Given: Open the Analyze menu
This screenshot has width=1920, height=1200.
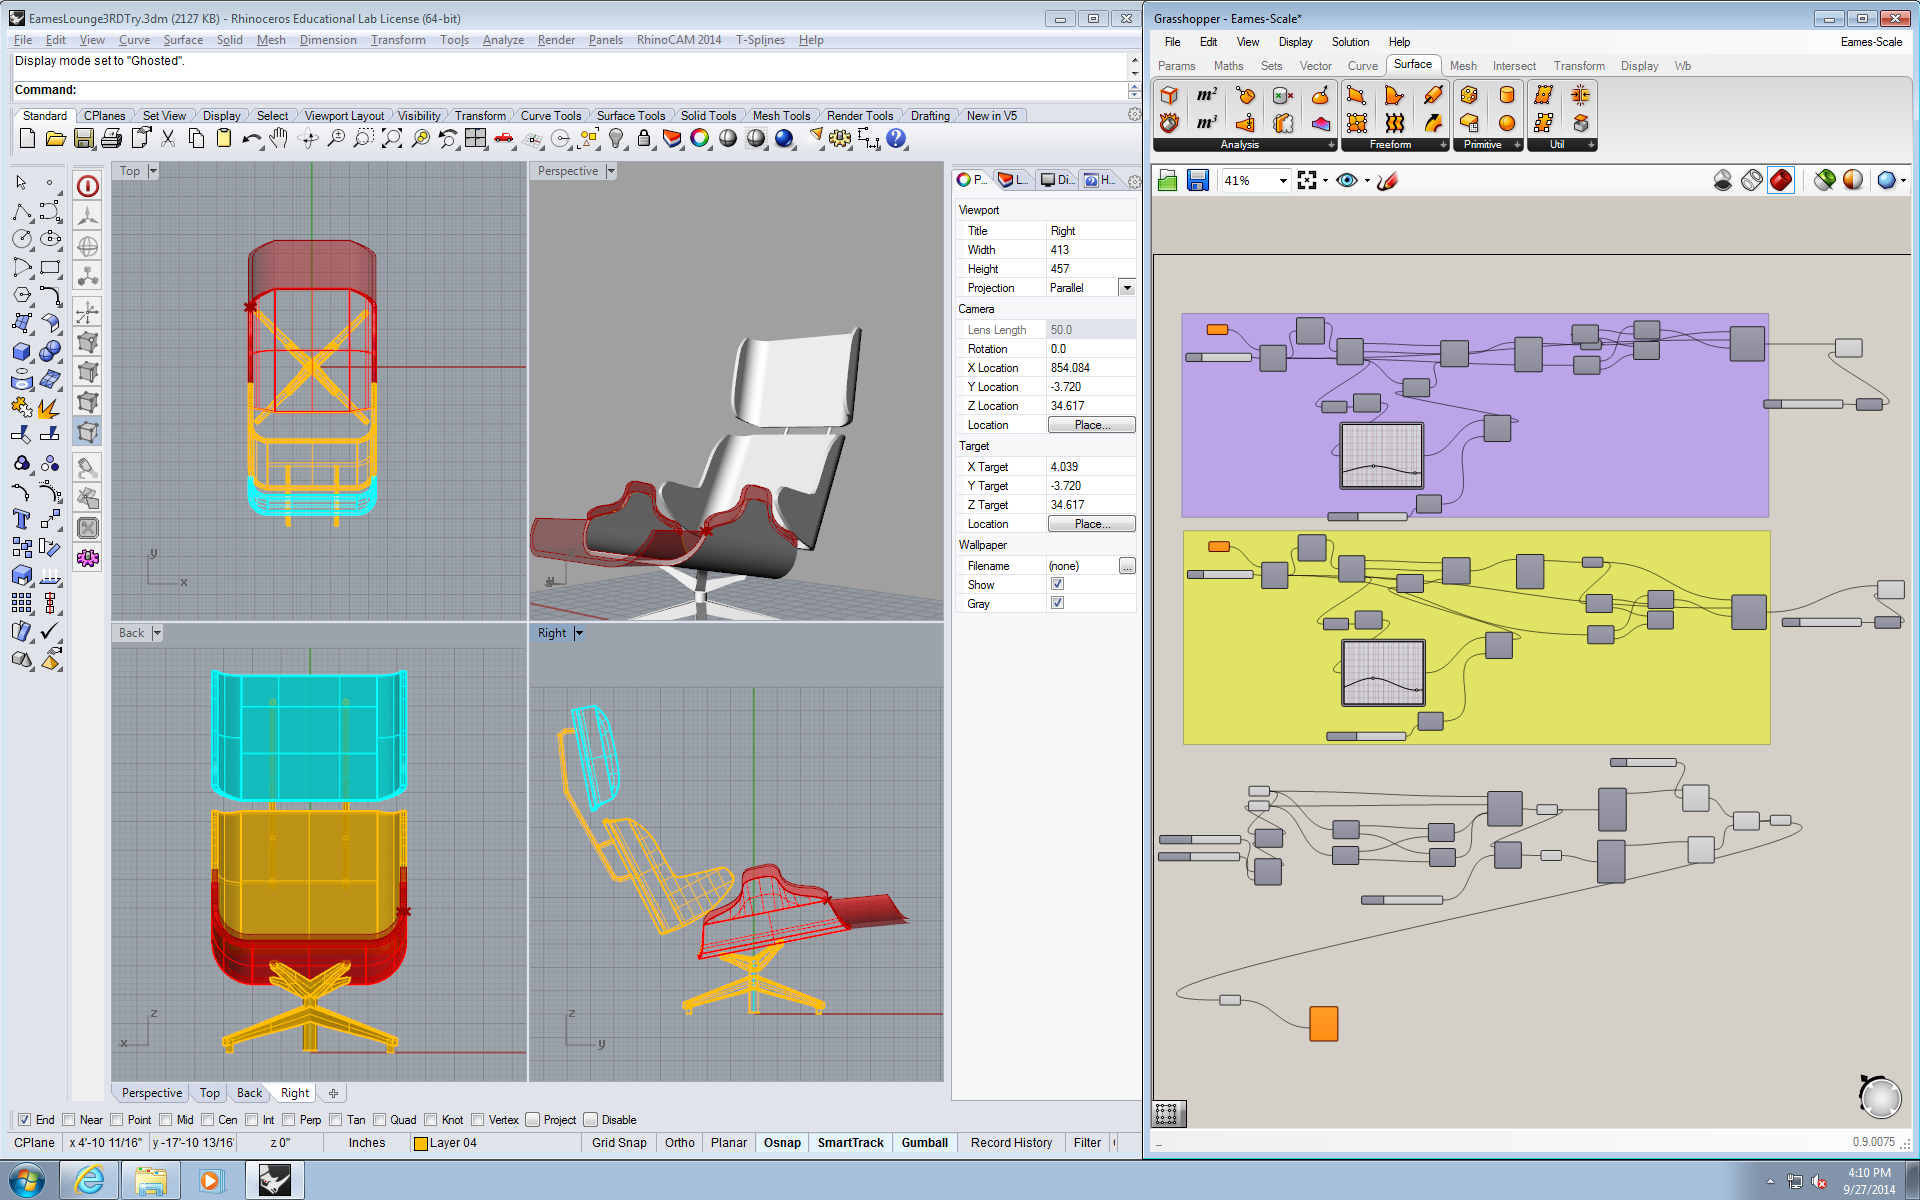Looking at the screenshot, I should 503,40.
